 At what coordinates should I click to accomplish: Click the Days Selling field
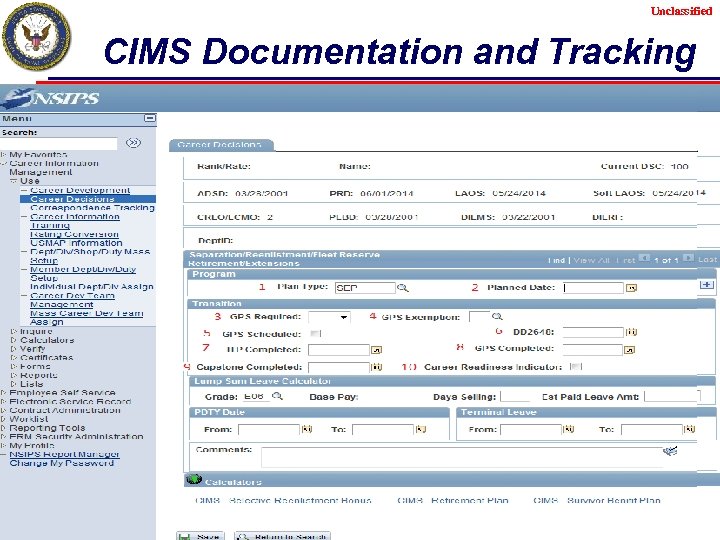tap(515, 397)
